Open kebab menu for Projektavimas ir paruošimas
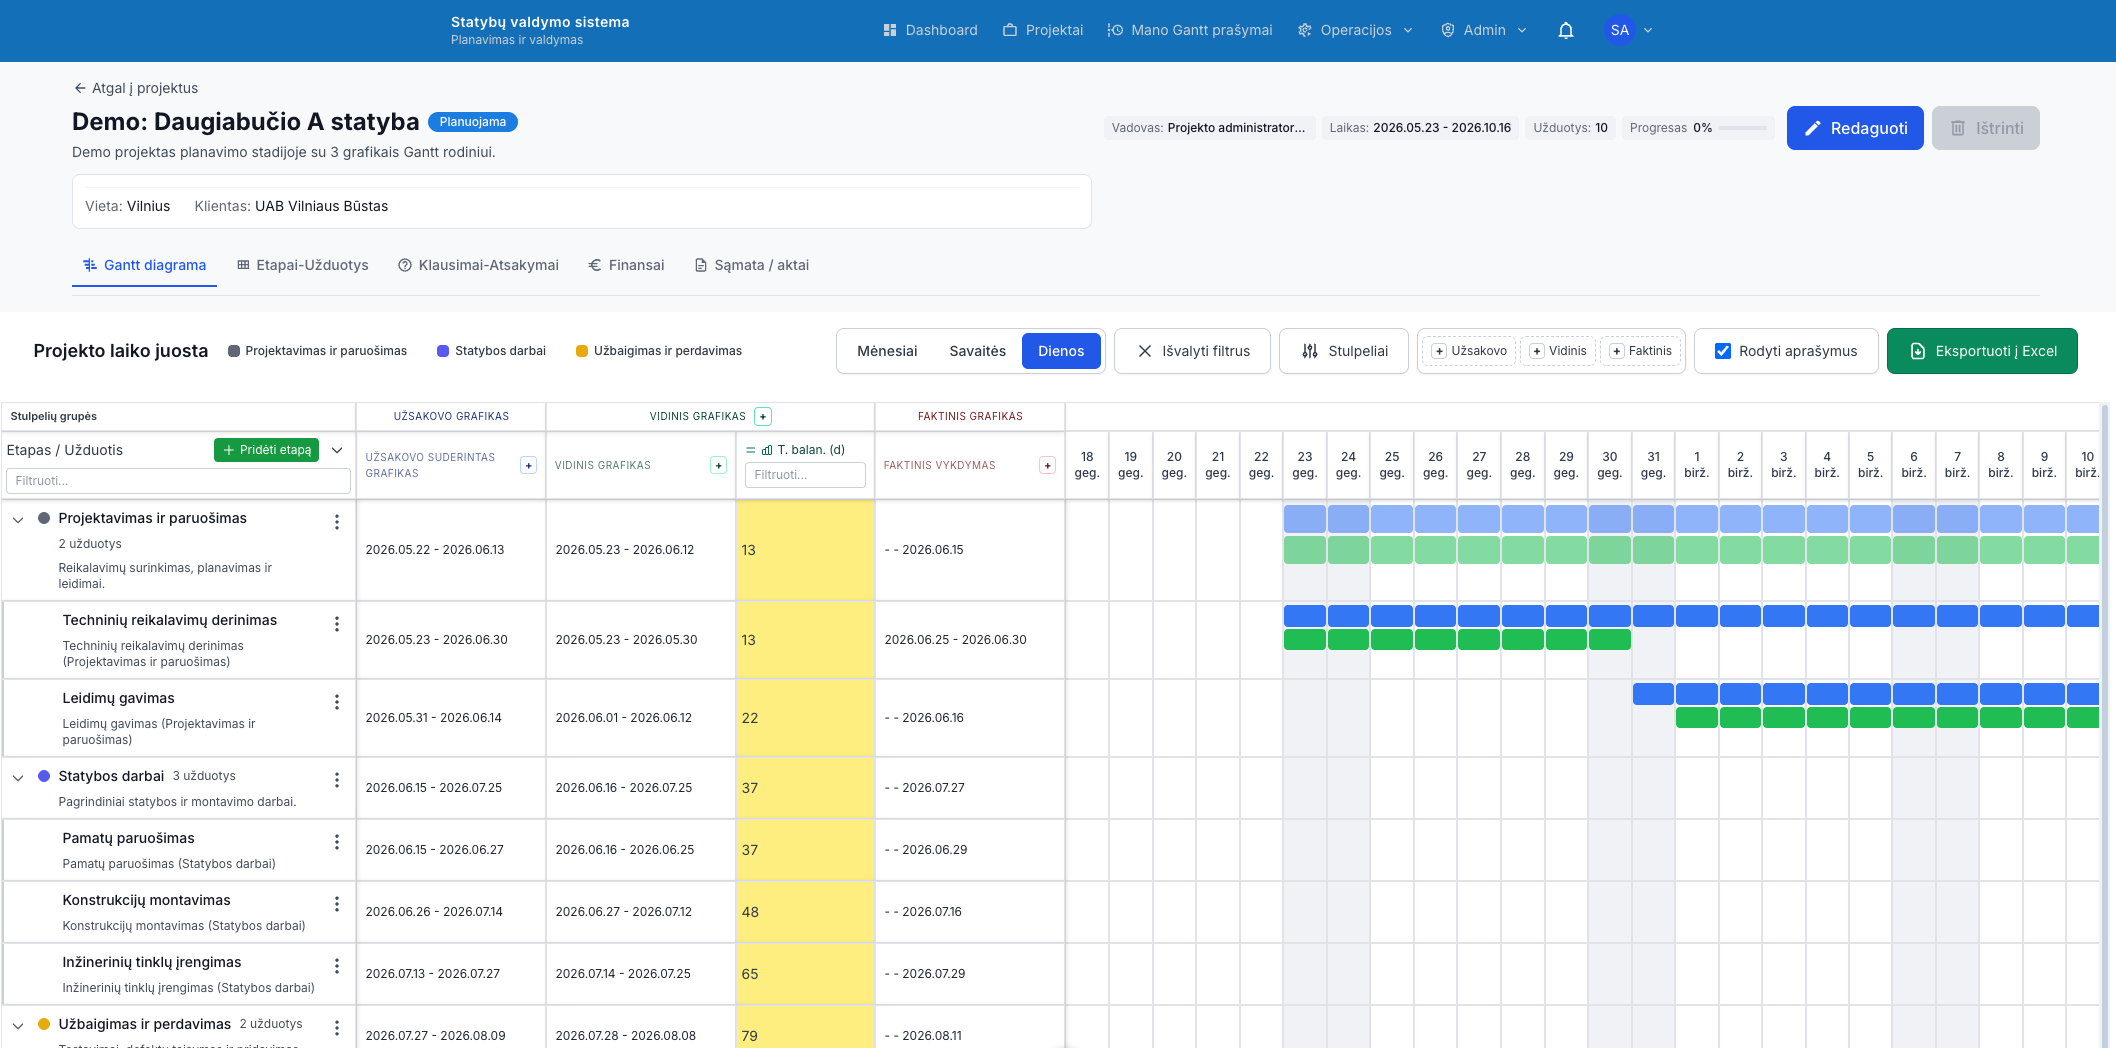The image size is (2116, 1048). click(x=337, y=522)
